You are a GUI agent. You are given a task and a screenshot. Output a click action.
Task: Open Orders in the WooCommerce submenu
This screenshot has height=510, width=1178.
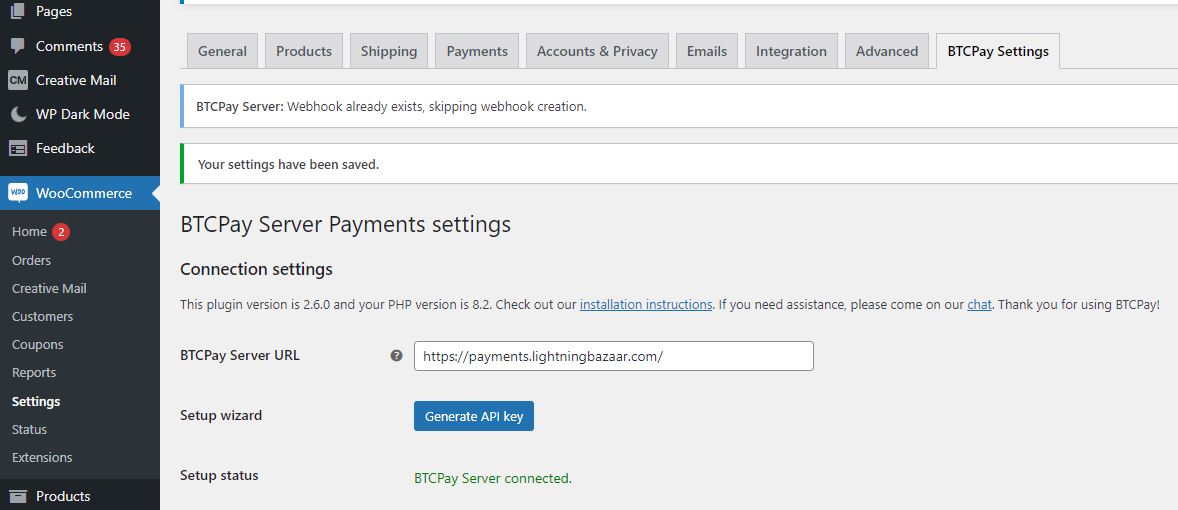31,260
